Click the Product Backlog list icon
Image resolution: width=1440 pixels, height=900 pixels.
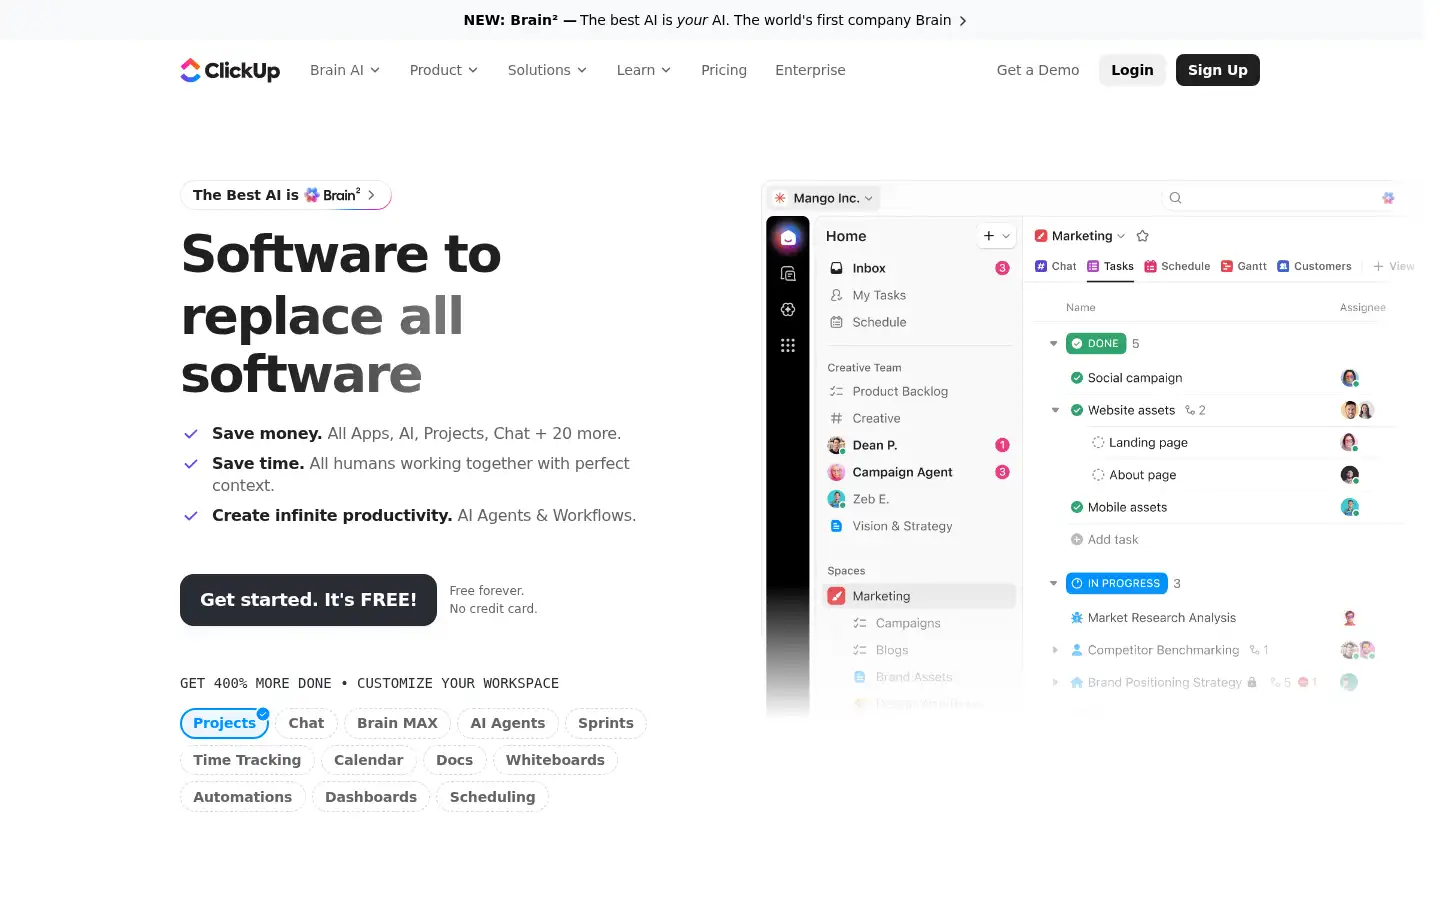(836, 391)
